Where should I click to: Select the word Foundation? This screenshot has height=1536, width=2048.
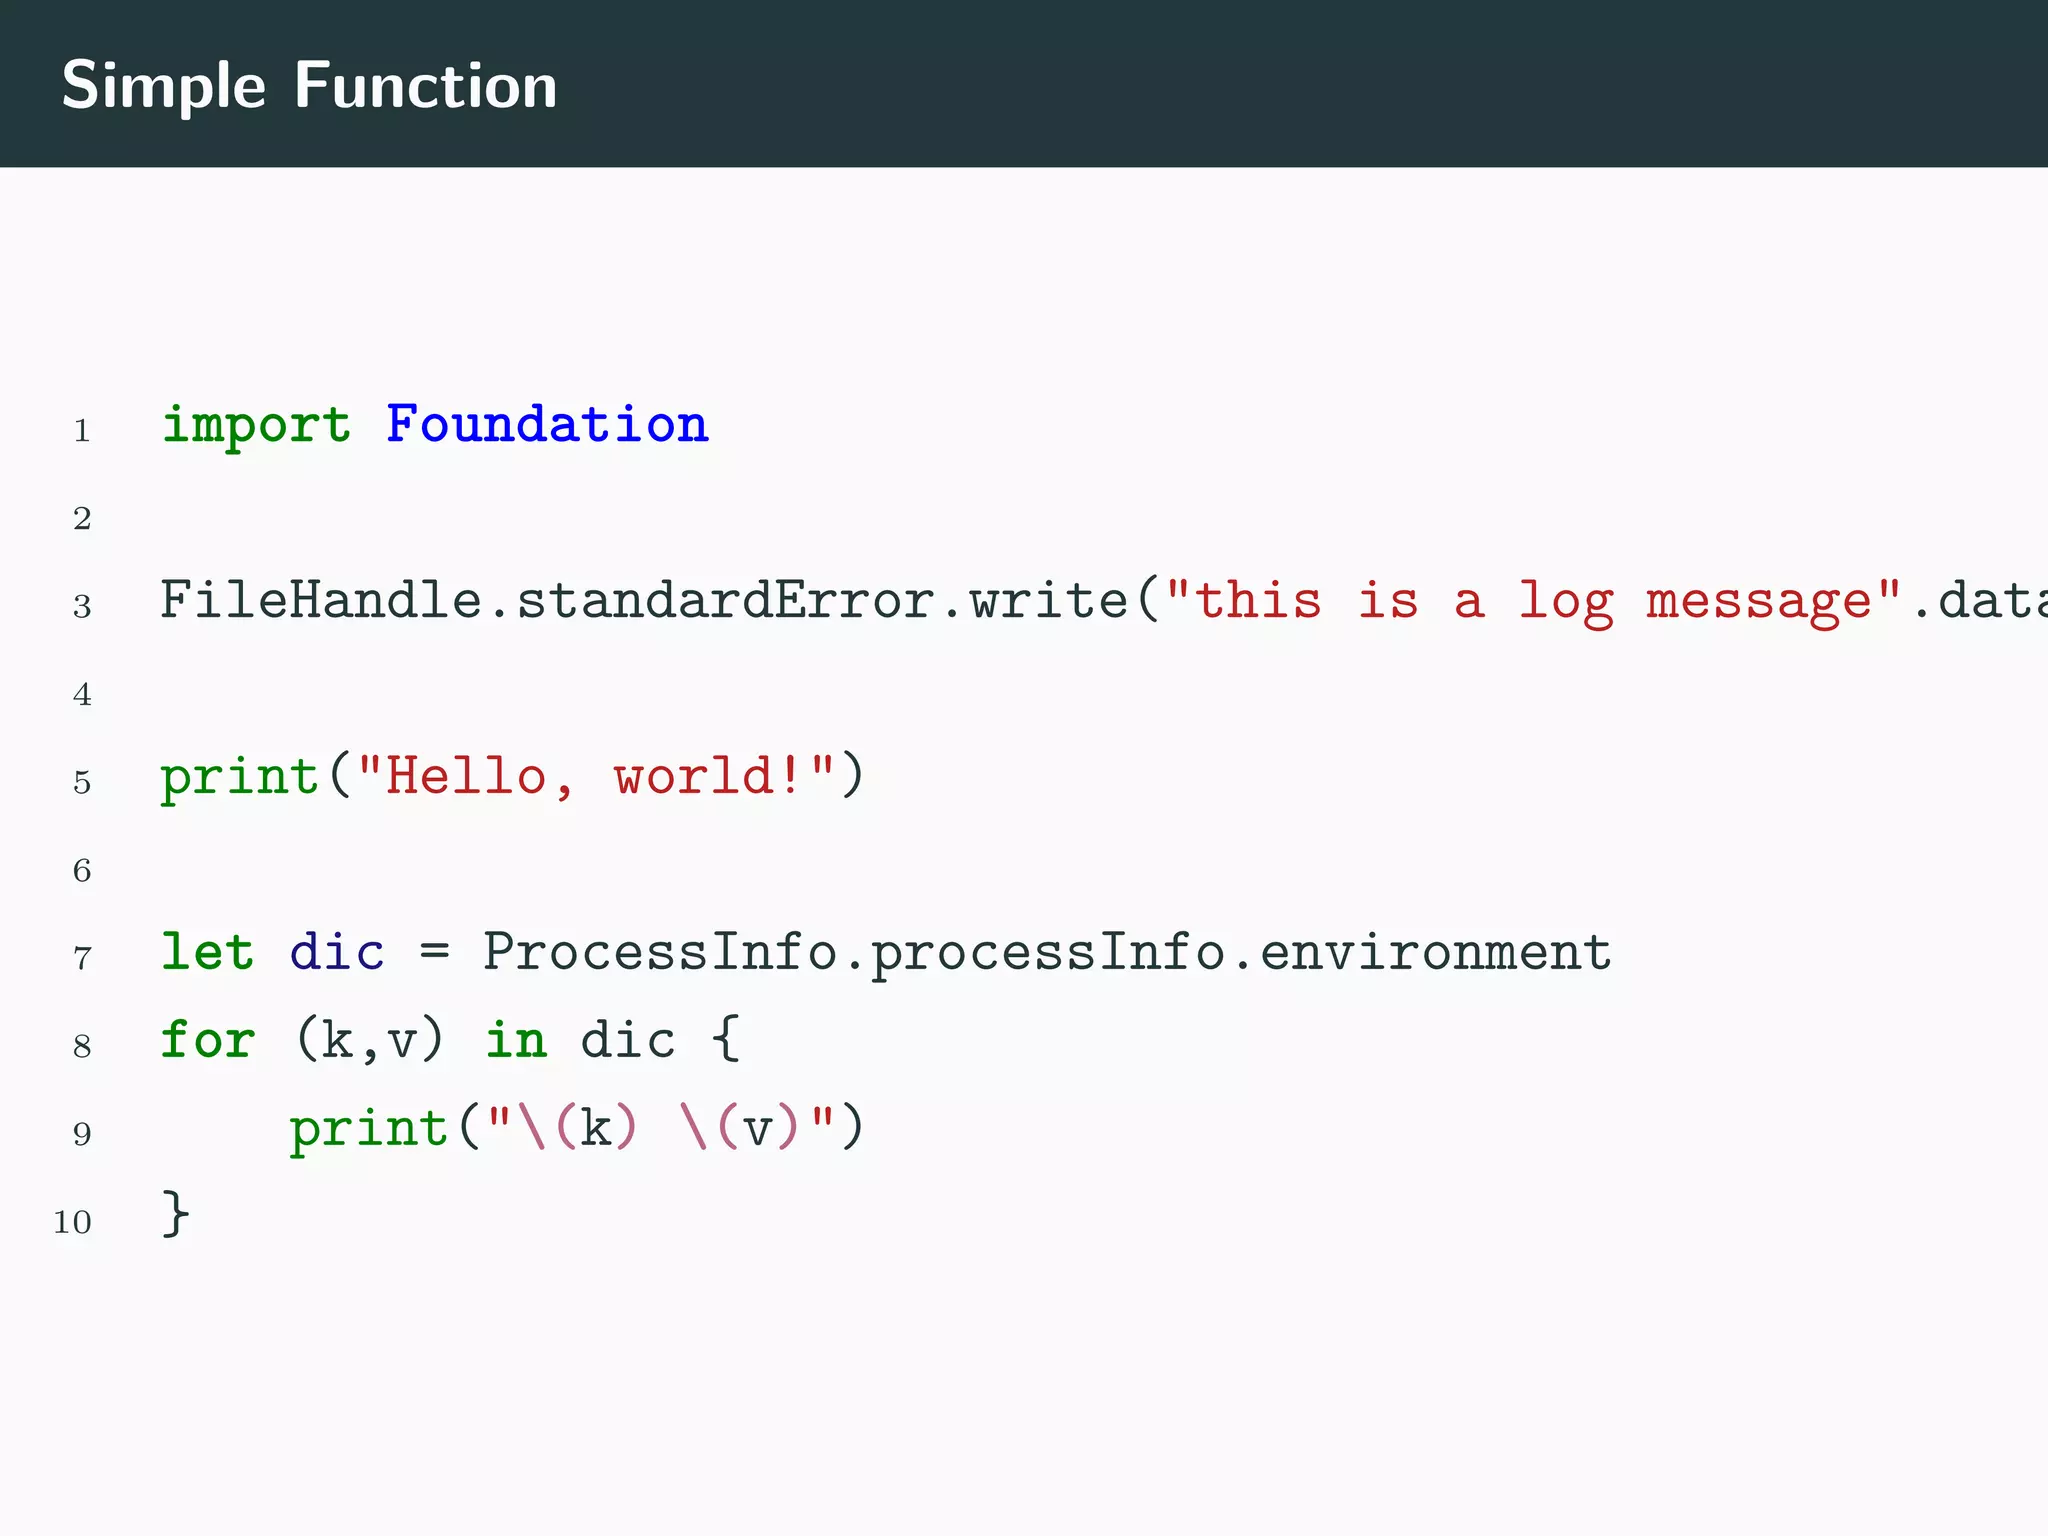547,424
